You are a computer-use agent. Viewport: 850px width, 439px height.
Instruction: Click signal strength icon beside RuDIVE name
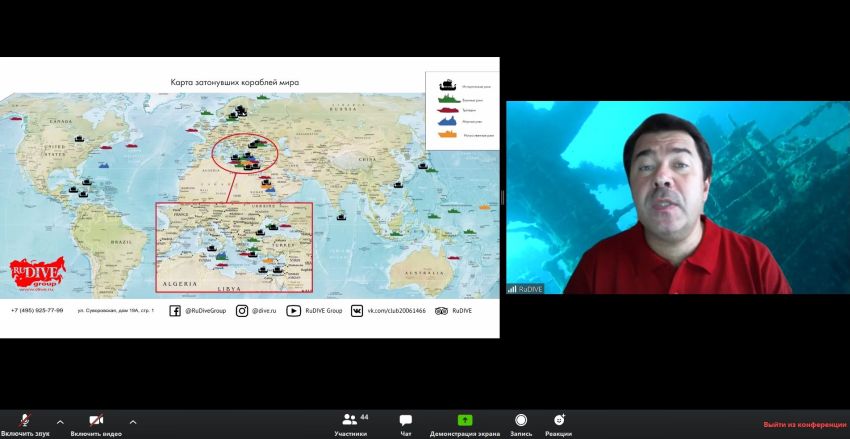pos(512,289)
